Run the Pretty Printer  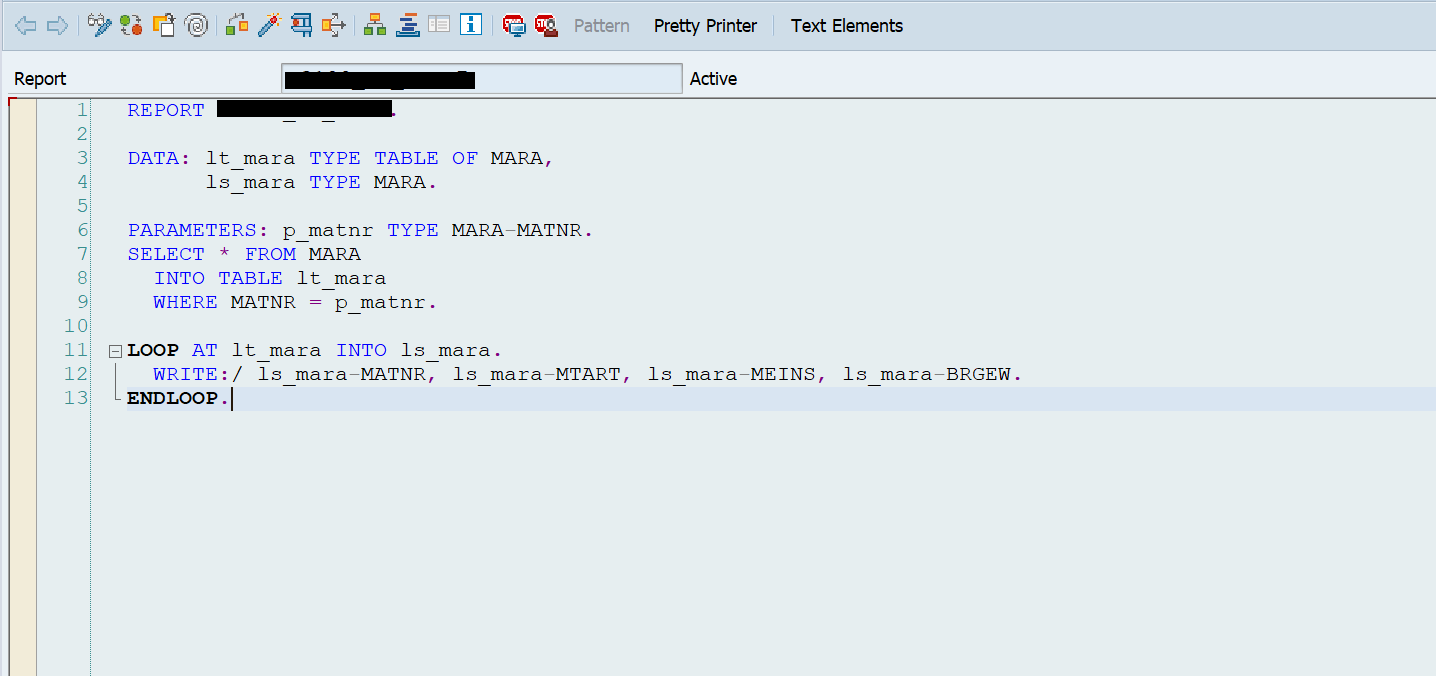[705, 25]
